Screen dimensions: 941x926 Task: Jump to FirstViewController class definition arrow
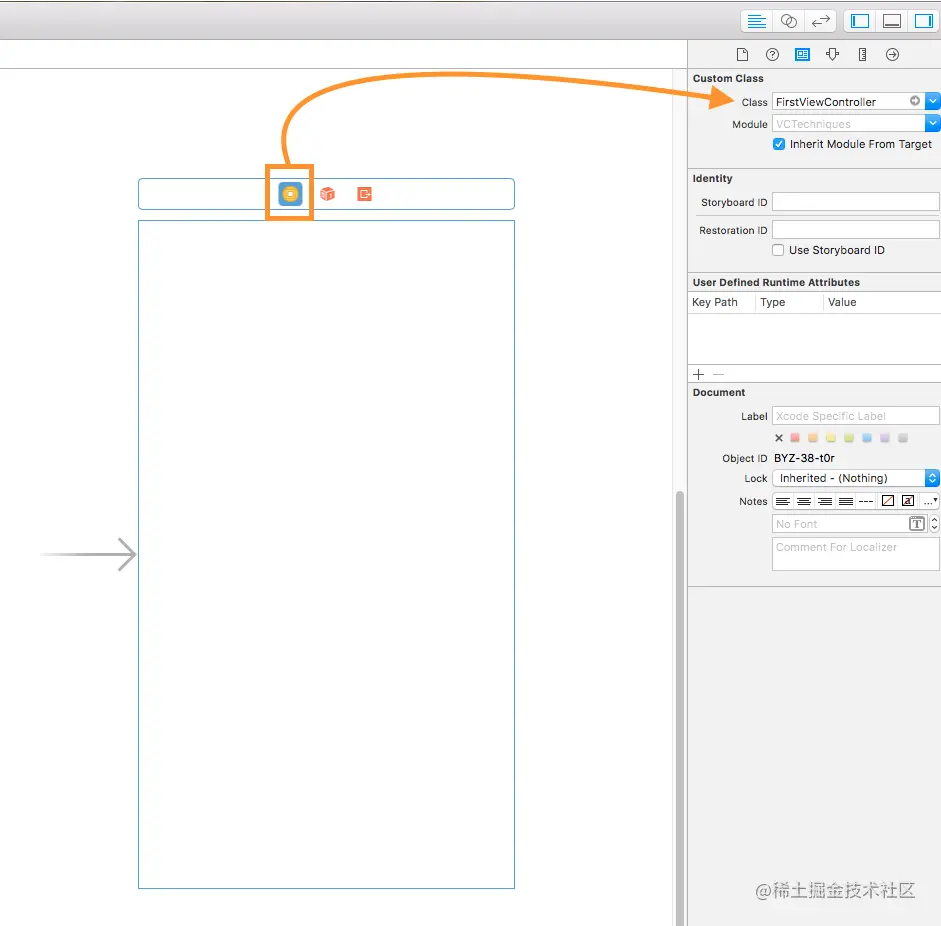915,101
